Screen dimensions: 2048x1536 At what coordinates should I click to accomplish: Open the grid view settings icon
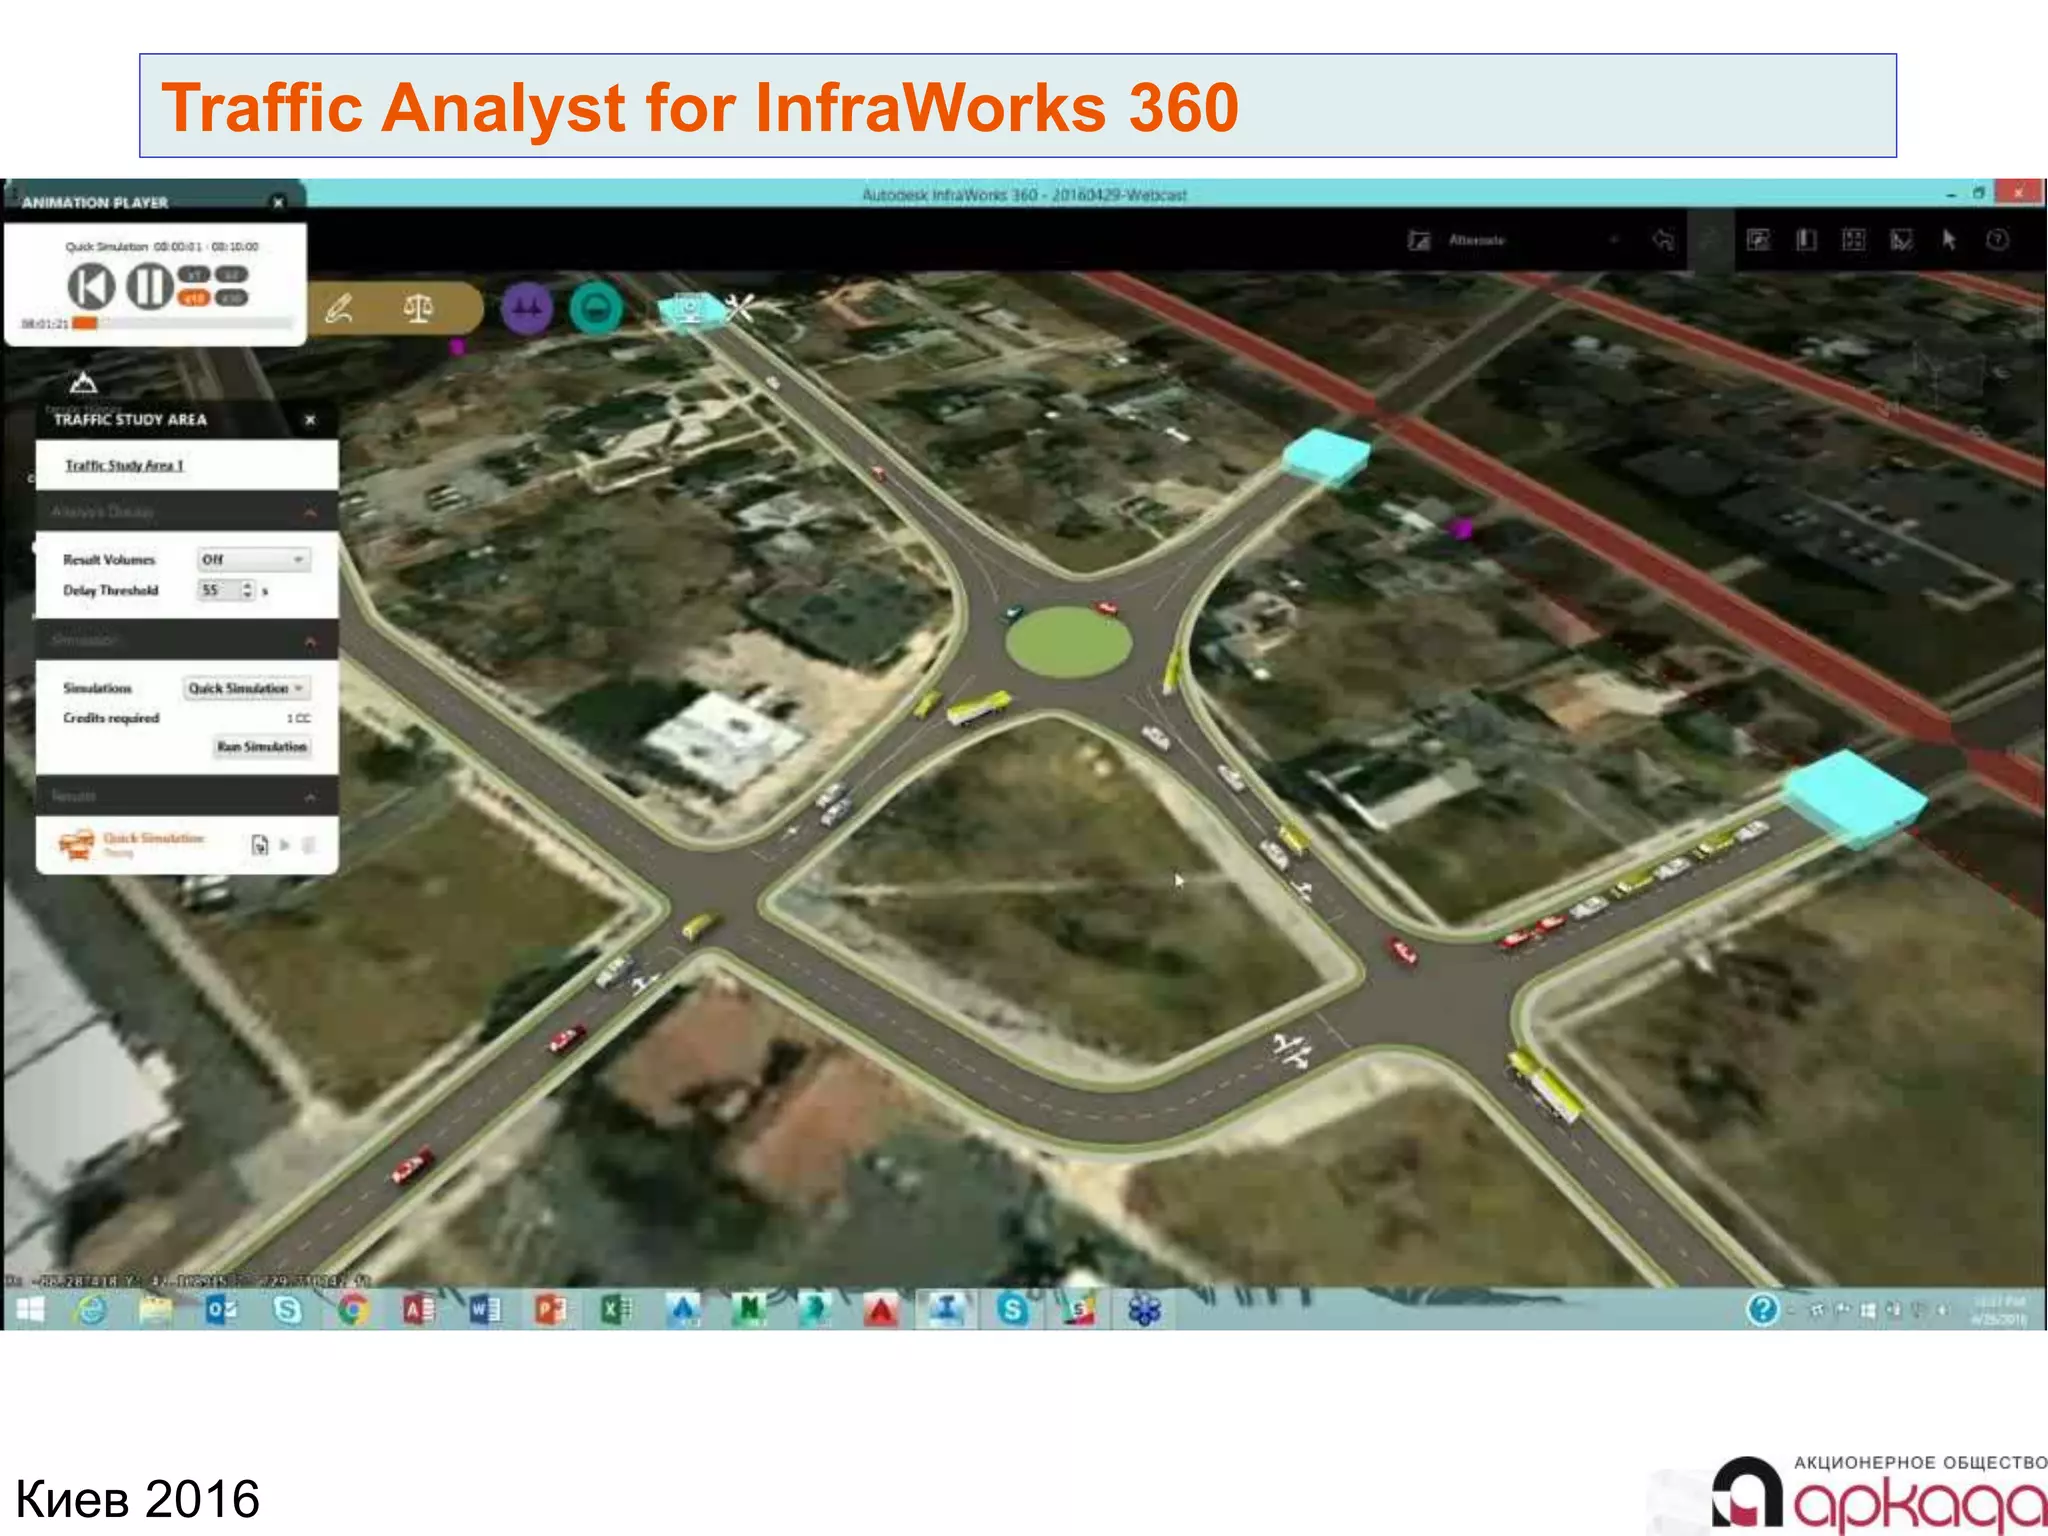(x=1854, y=240)
